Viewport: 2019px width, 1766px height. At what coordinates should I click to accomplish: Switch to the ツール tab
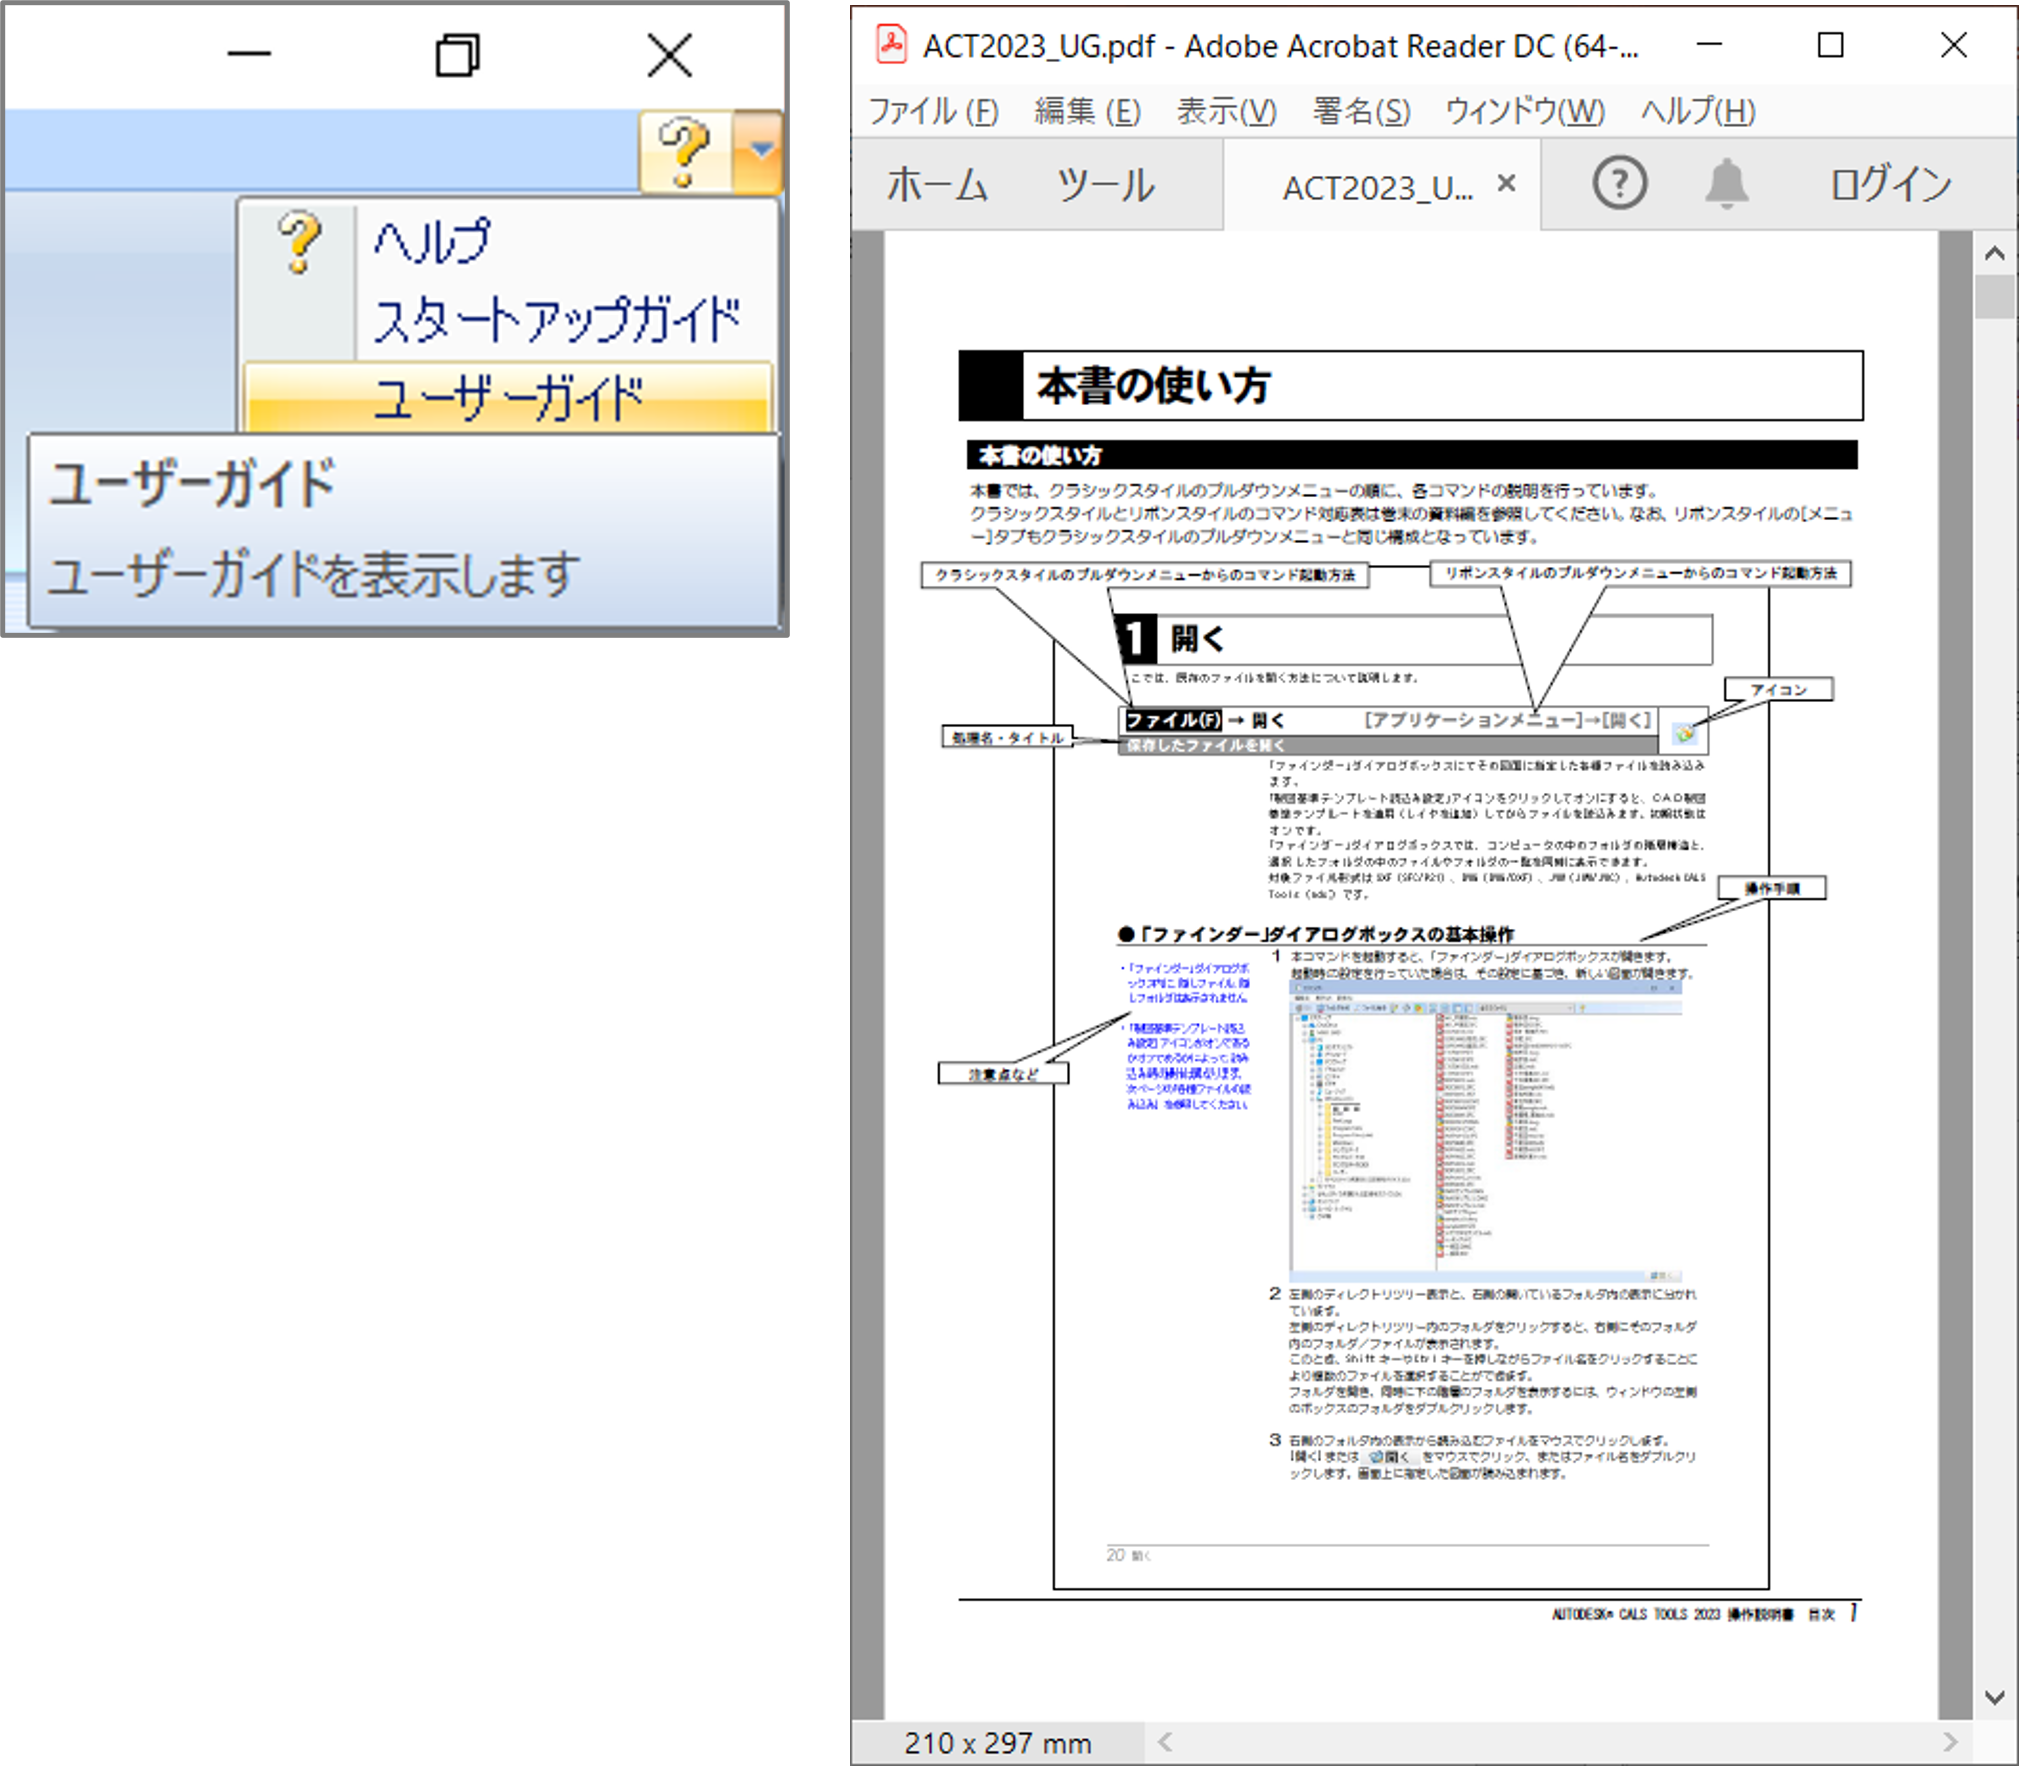(x=1105, y=186)
